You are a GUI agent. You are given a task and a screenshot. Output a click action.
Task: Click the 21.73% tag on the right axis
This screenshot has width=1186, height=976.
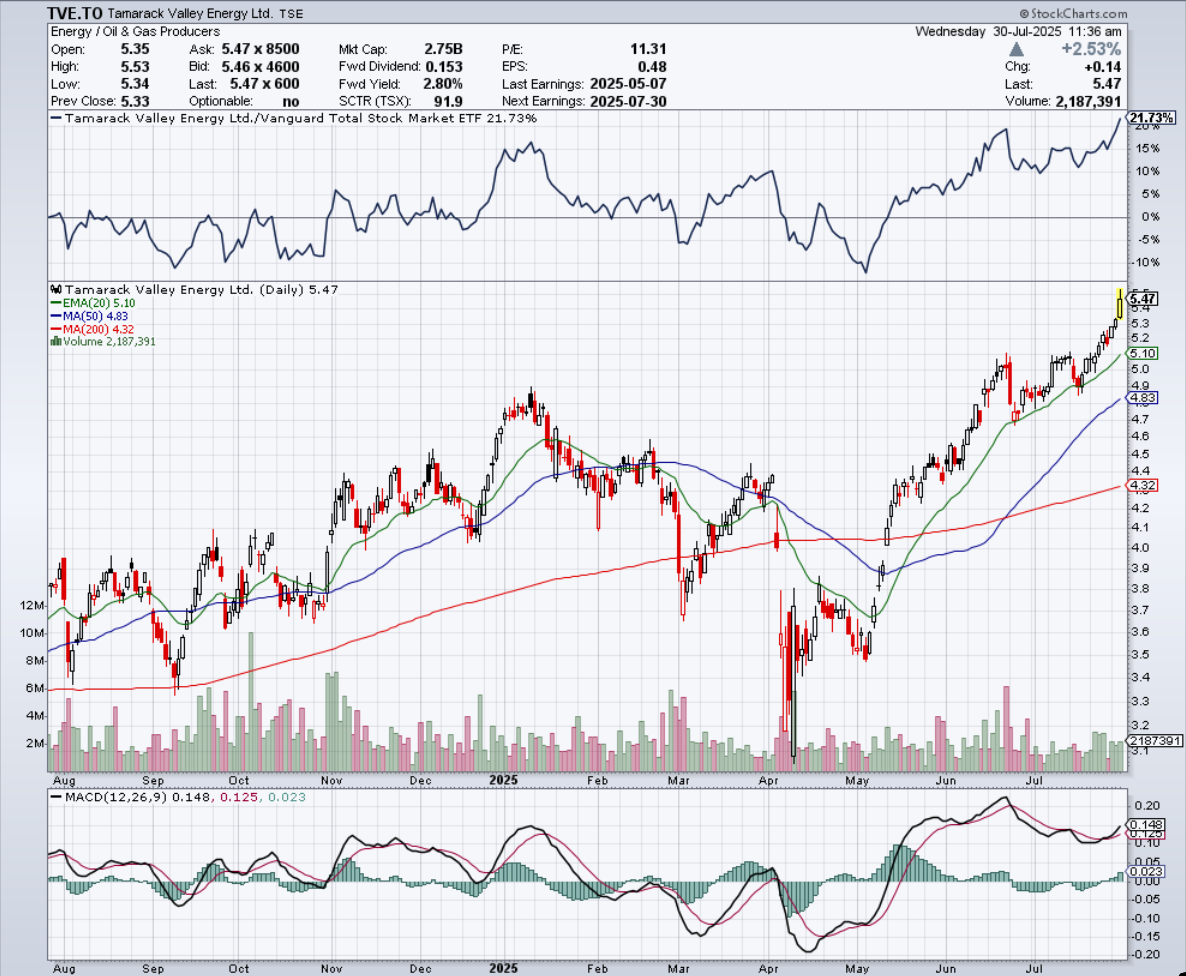[1150, 118]
